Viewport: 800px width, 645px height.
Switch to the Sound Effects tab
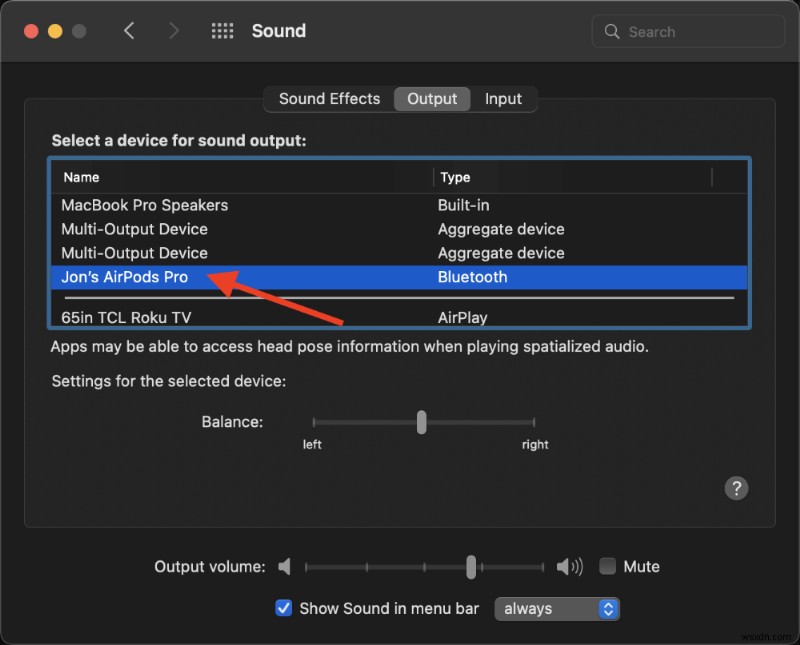[x=329, y=98]
